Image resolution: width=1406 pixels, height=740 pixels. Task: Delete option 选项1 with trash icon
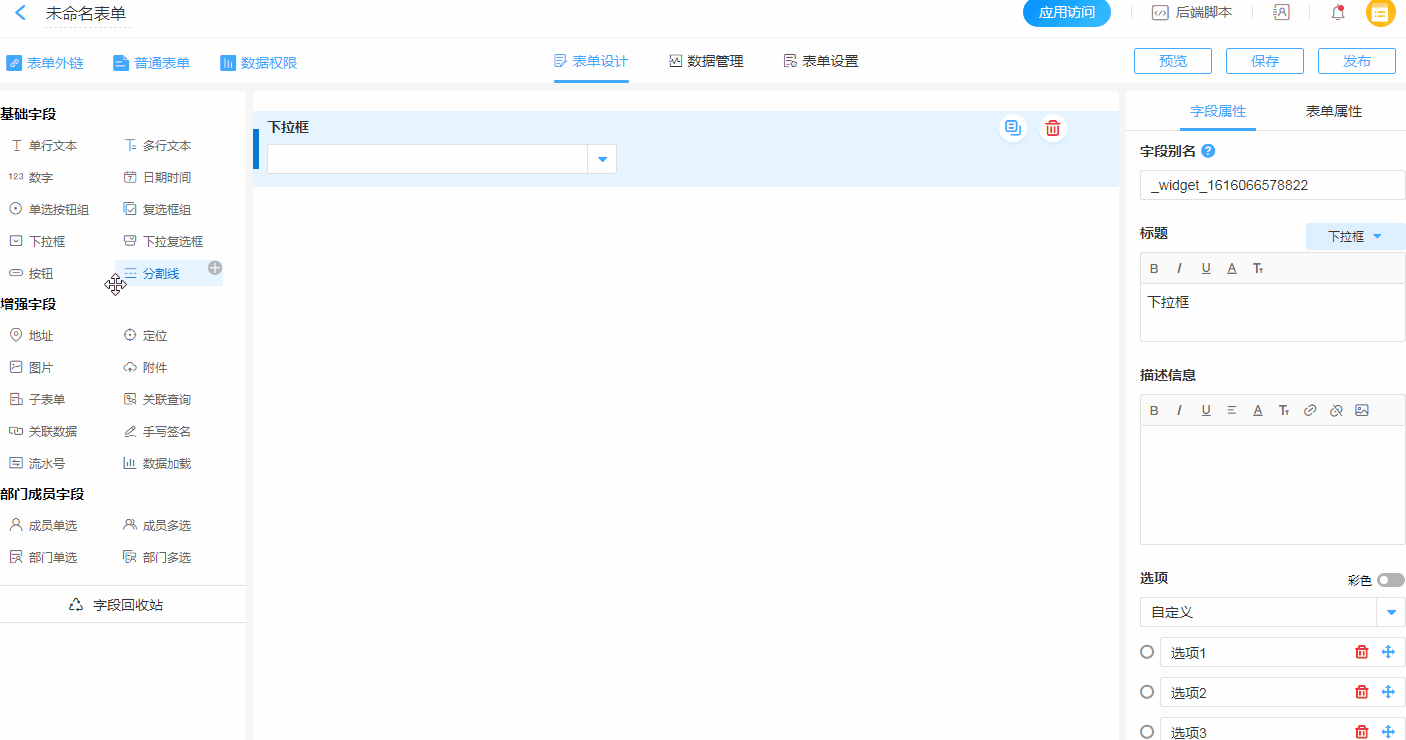(x=1361, y=652)
